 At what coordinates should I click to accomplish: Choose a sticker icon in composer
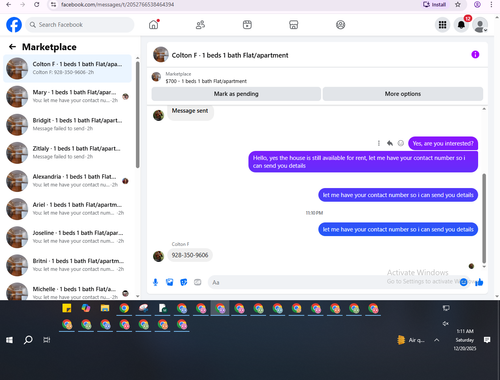[x=184, y=283]
